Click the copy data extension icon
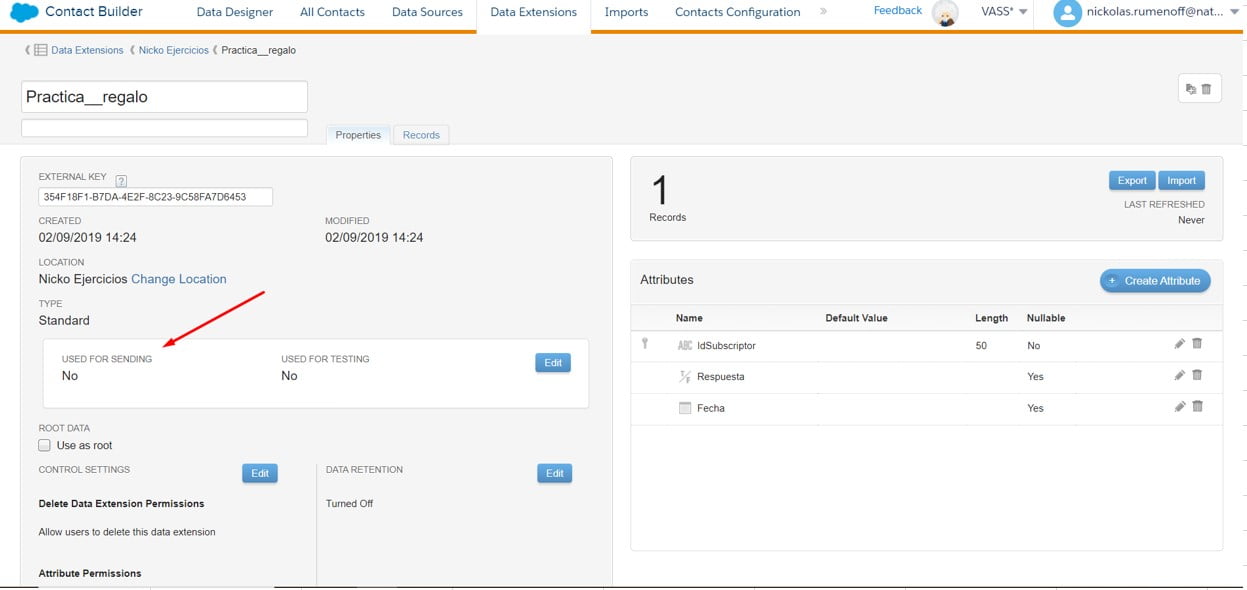This screenshot has height=590, width=1247. 1190,89
